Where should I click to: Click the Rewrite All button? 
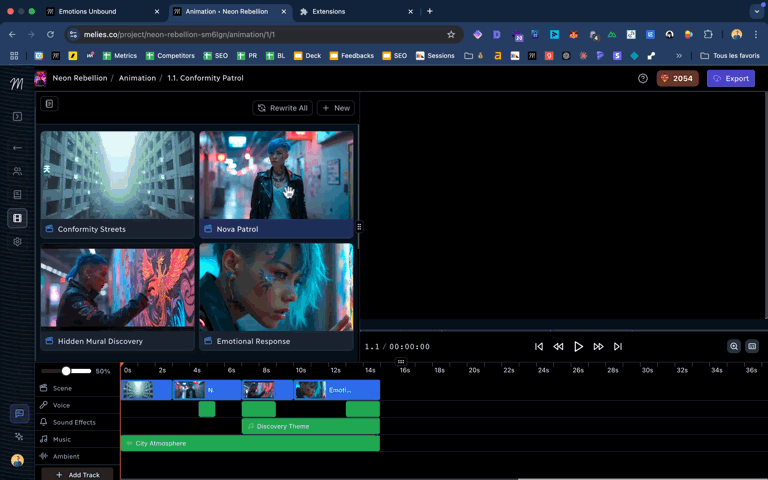tap(283, 108)
